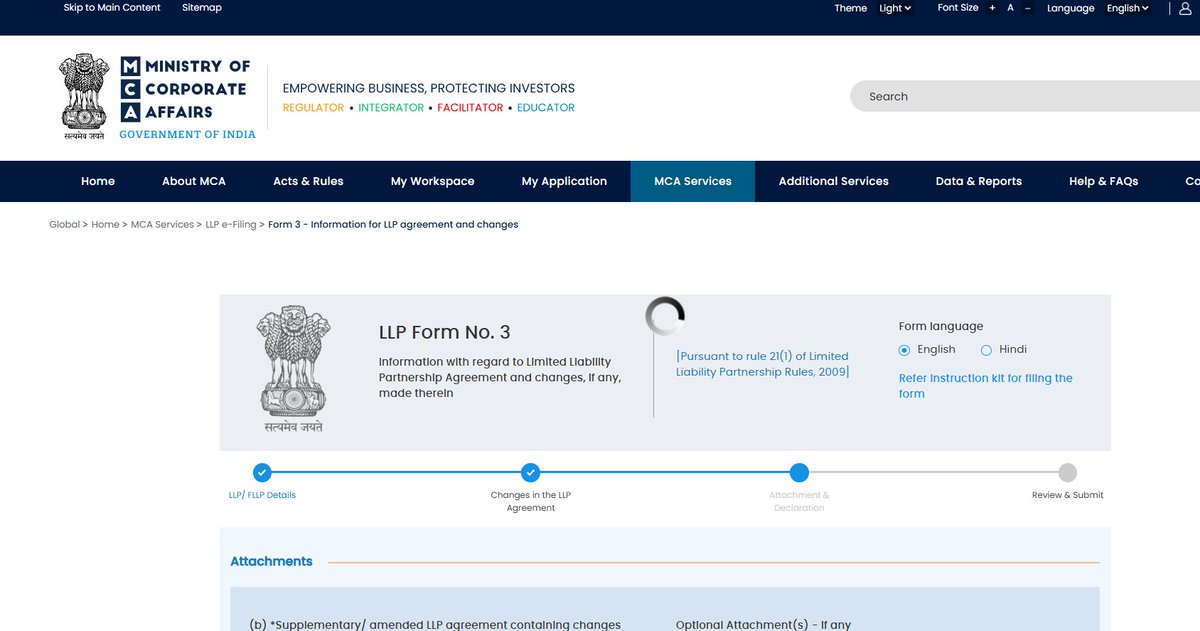Open the Additional Services menu
Screen dimensions: 1200x631
(834, 181)
